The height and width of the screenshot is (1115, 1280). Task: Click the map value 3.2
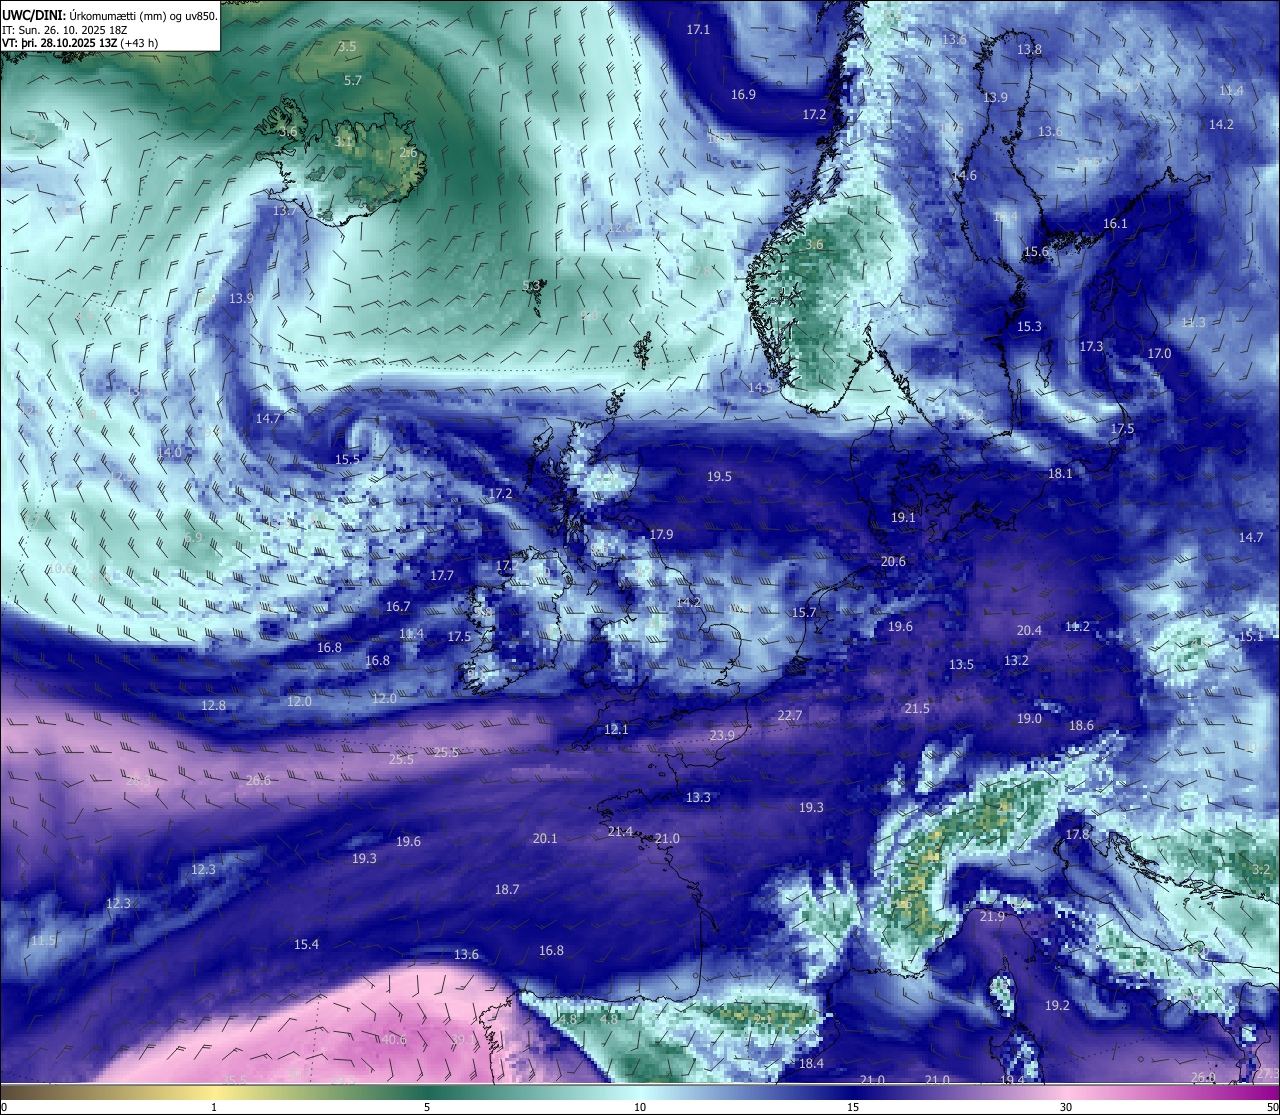1261,870
